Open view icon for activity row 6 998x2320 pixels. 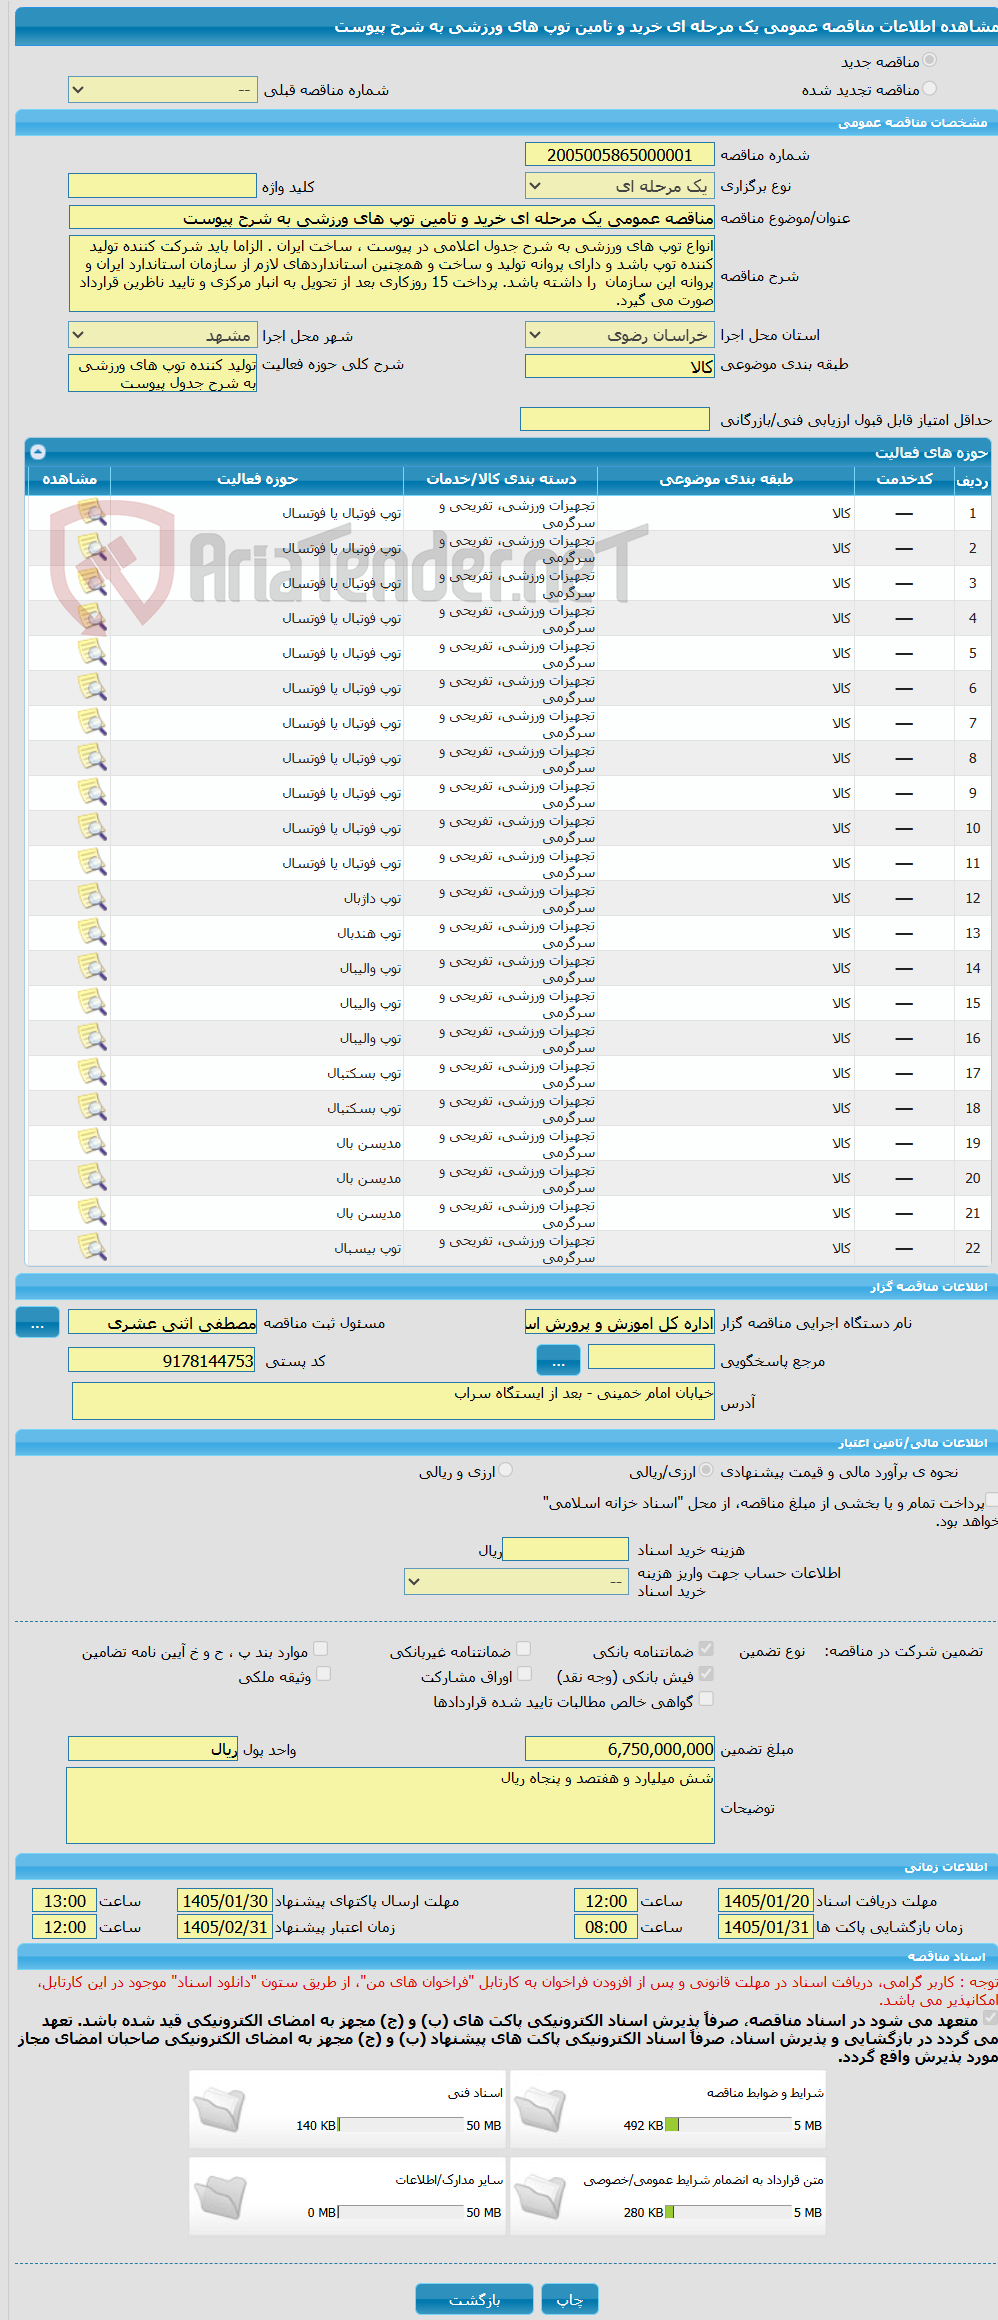(92, 688)
